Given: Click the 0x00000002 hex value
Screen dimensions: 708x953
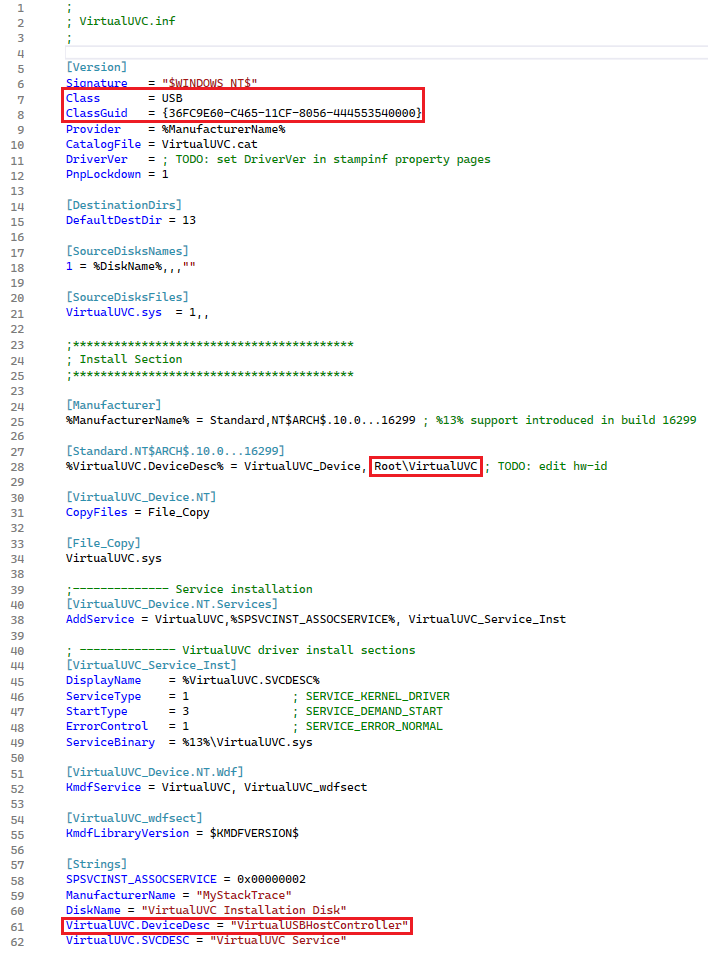Looking at the screenshot, I should click(x=271, y=879).
